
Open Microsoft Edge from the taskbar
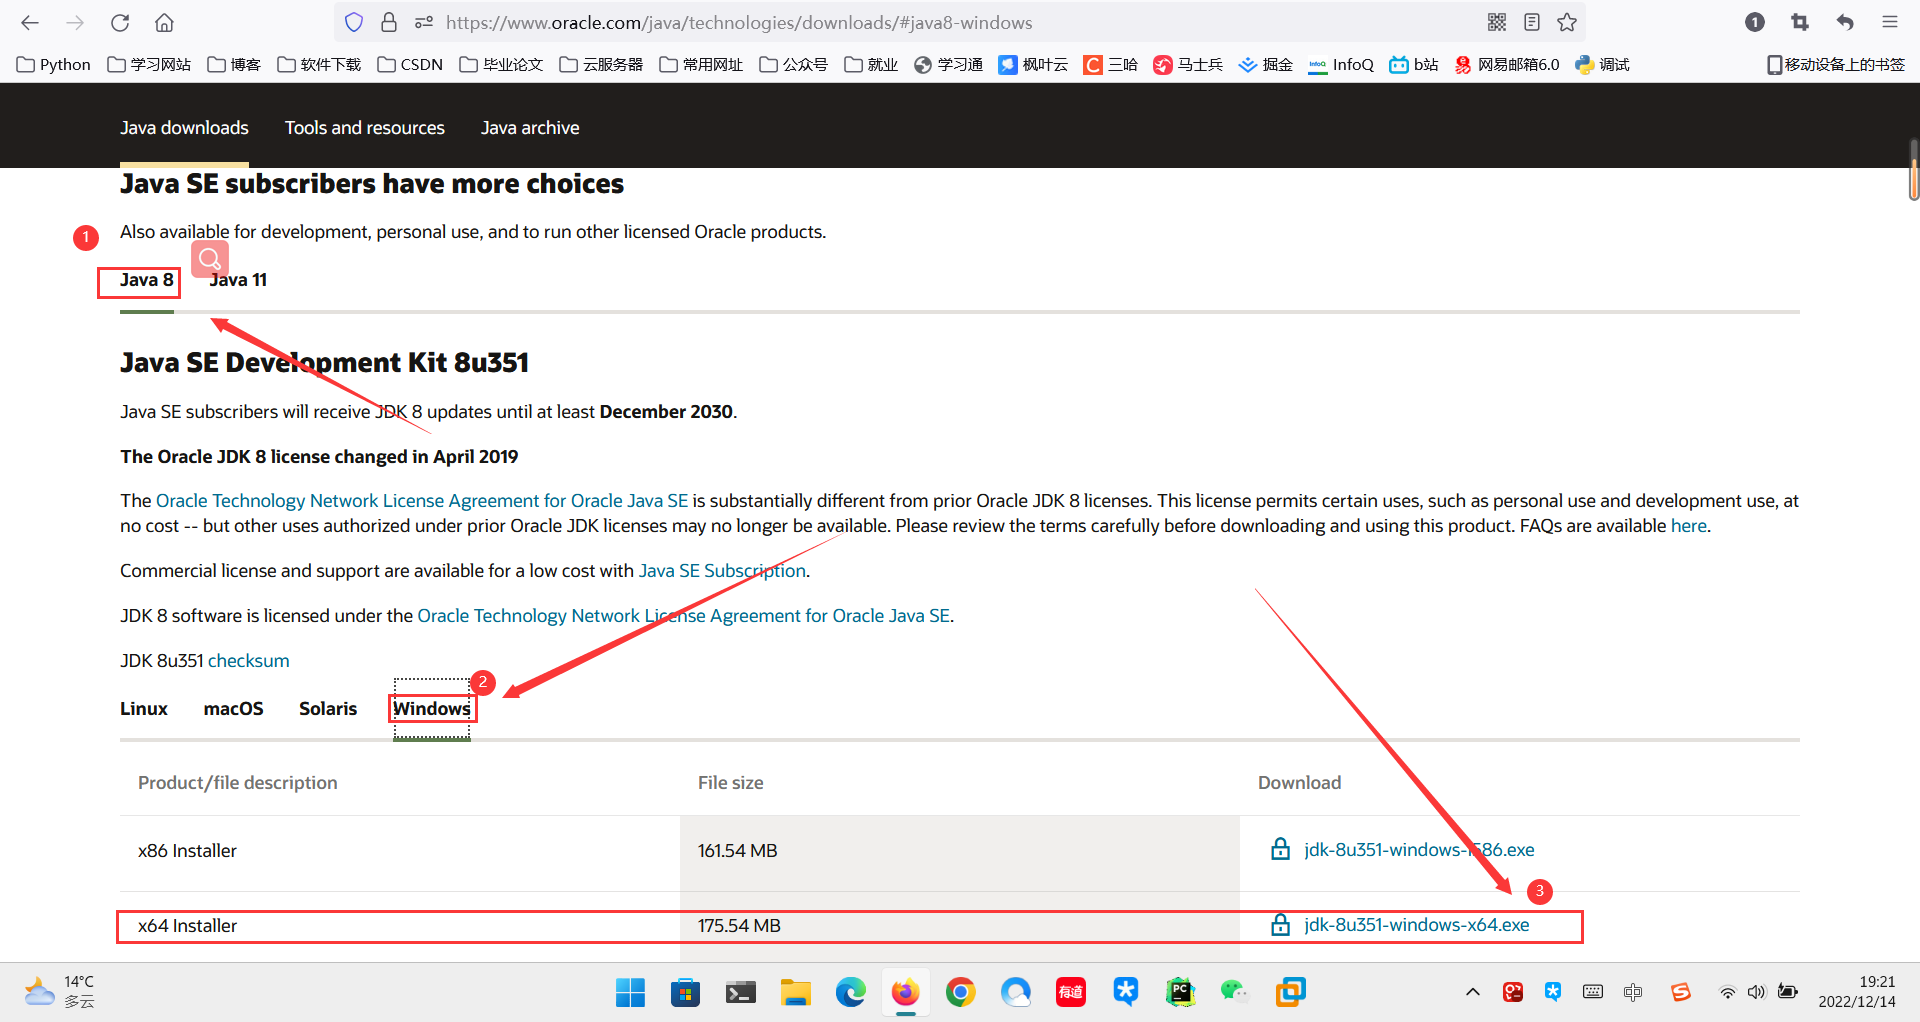pos(850,992)
